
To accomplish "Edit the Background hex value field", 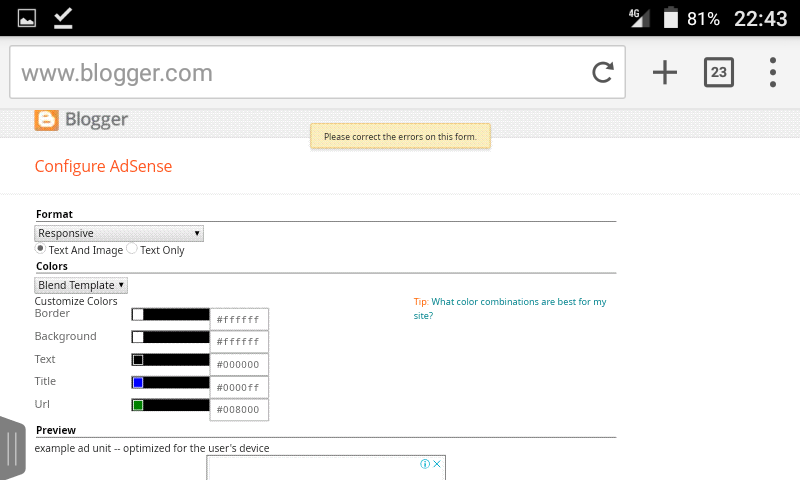I will [239, 342].
